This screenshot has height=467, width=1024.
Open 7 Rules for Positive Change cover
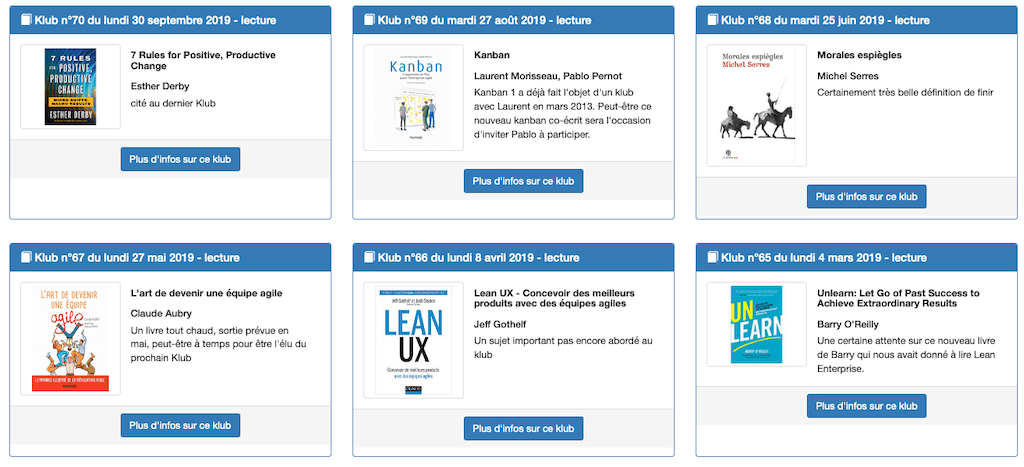click(71, 87)
